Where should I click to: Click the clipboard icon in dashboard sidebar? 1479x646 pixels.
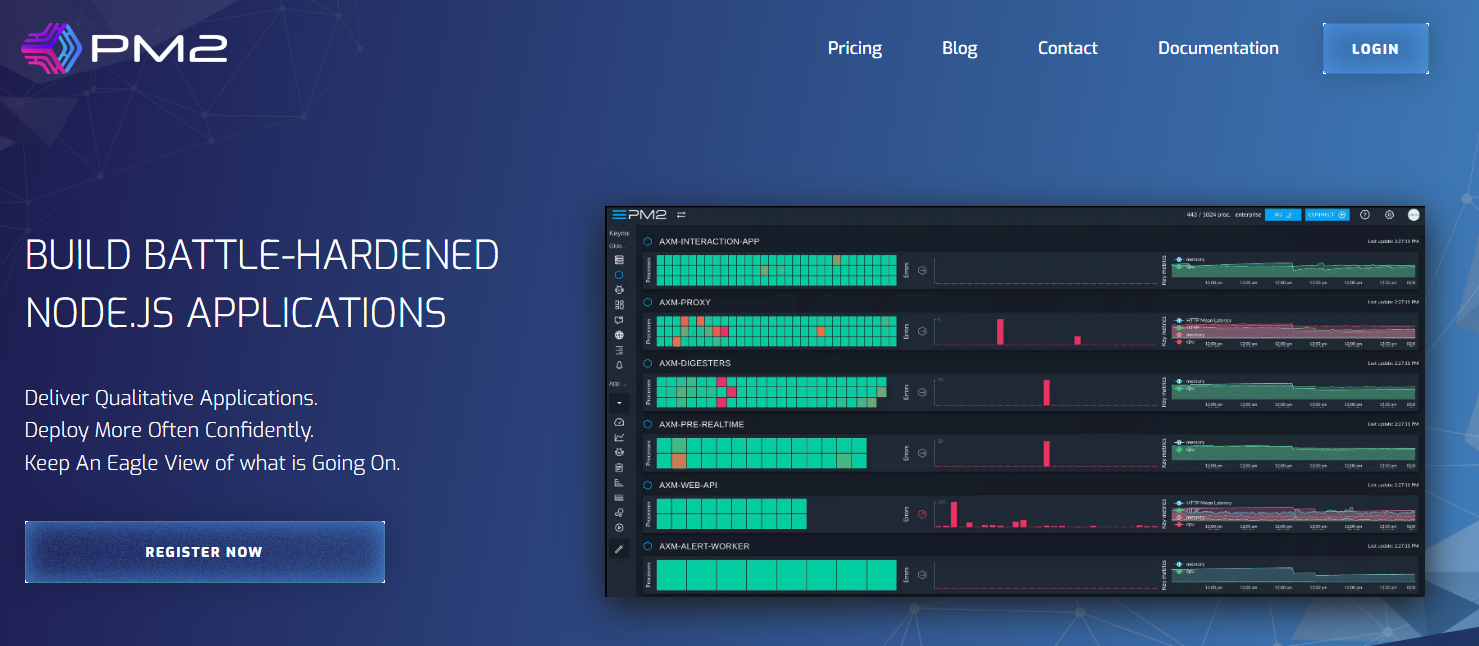(619, 467)
